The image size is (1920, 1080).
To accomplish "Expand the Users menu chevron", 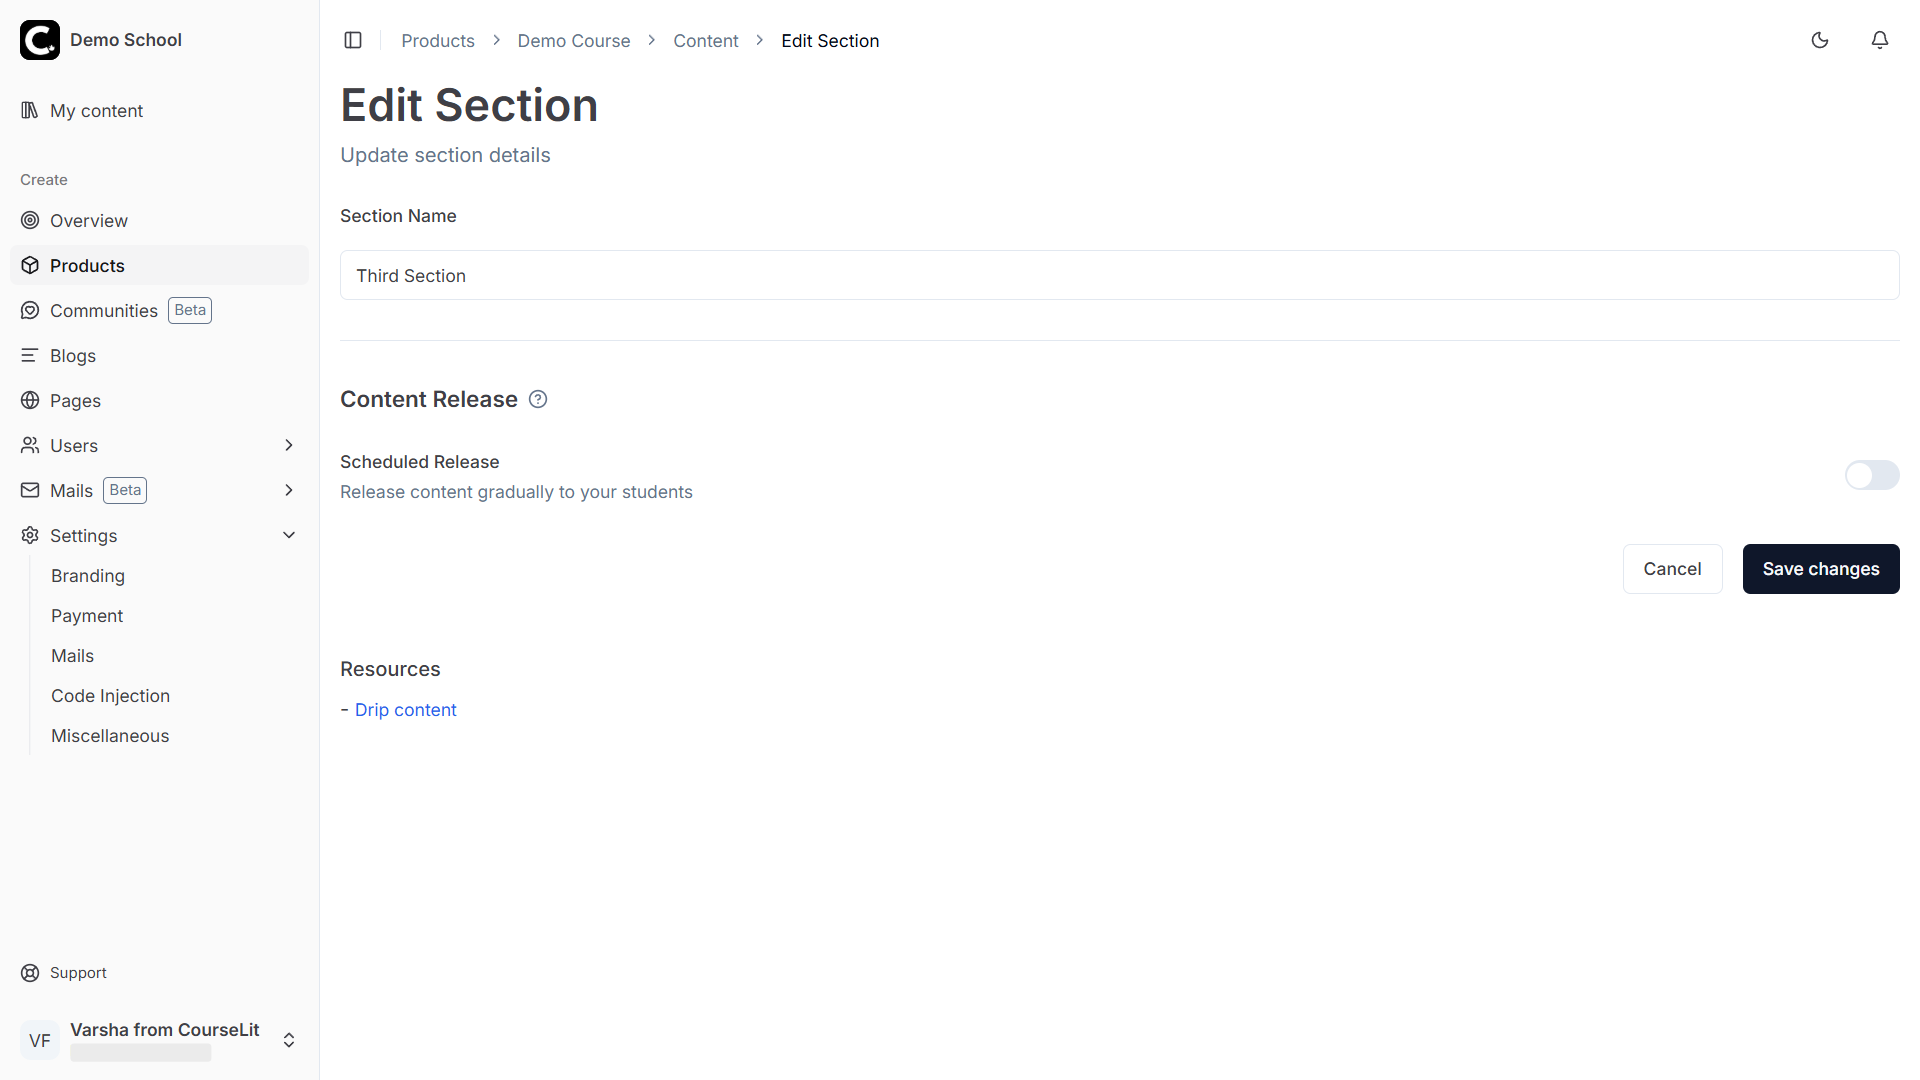I will tap(289, 445).
